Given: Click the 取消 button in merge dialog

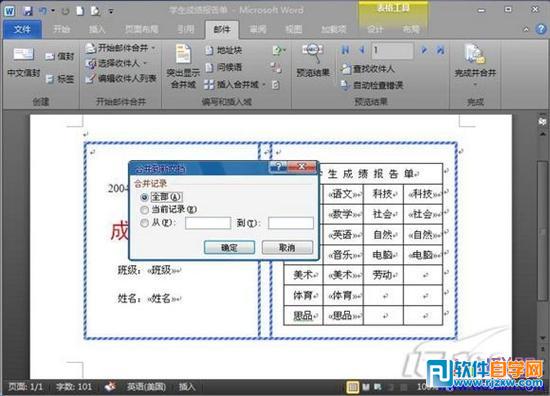Looking at the screenshot, I should (287, 248).
